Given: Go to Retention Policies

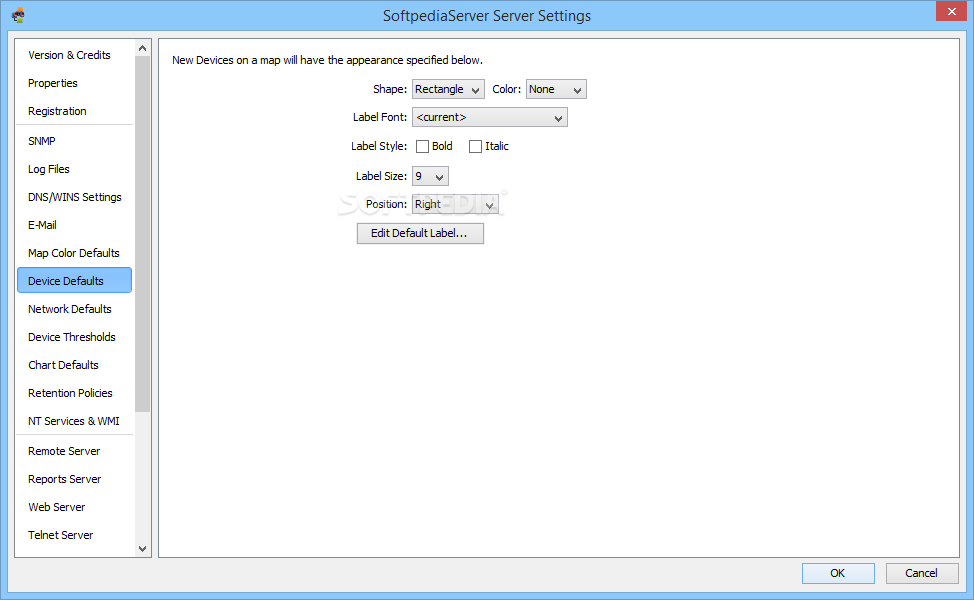Looking at the screenshot, I should tap(75, 393).
